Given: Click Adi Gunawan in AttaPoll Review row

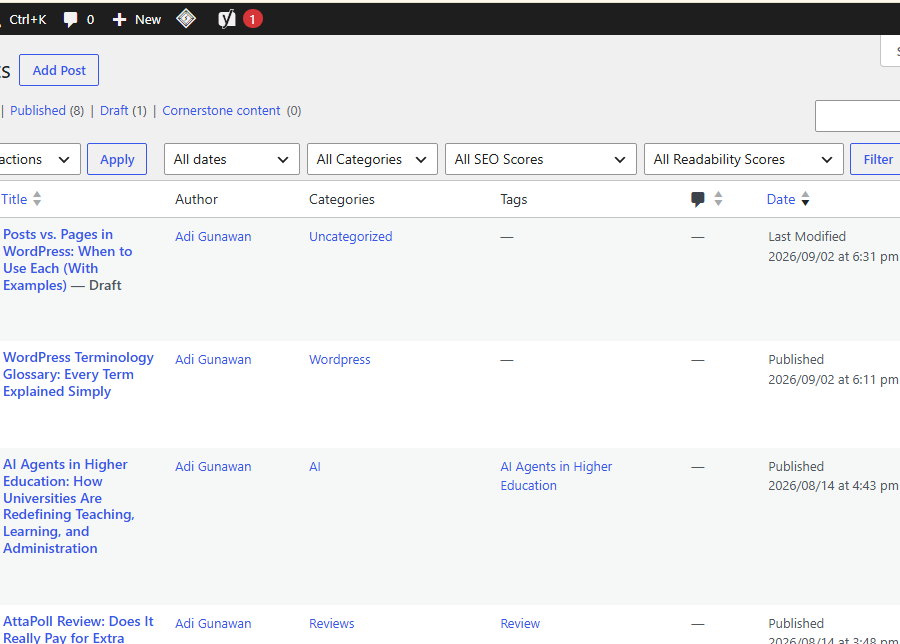Looking at the screenshot, I should 213,623.
